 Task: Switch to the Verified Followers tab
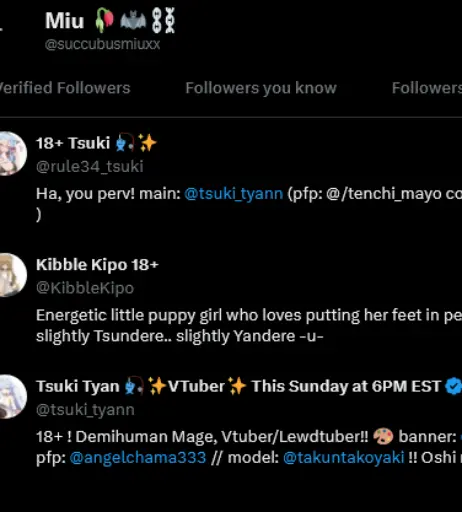coord(65,88)
